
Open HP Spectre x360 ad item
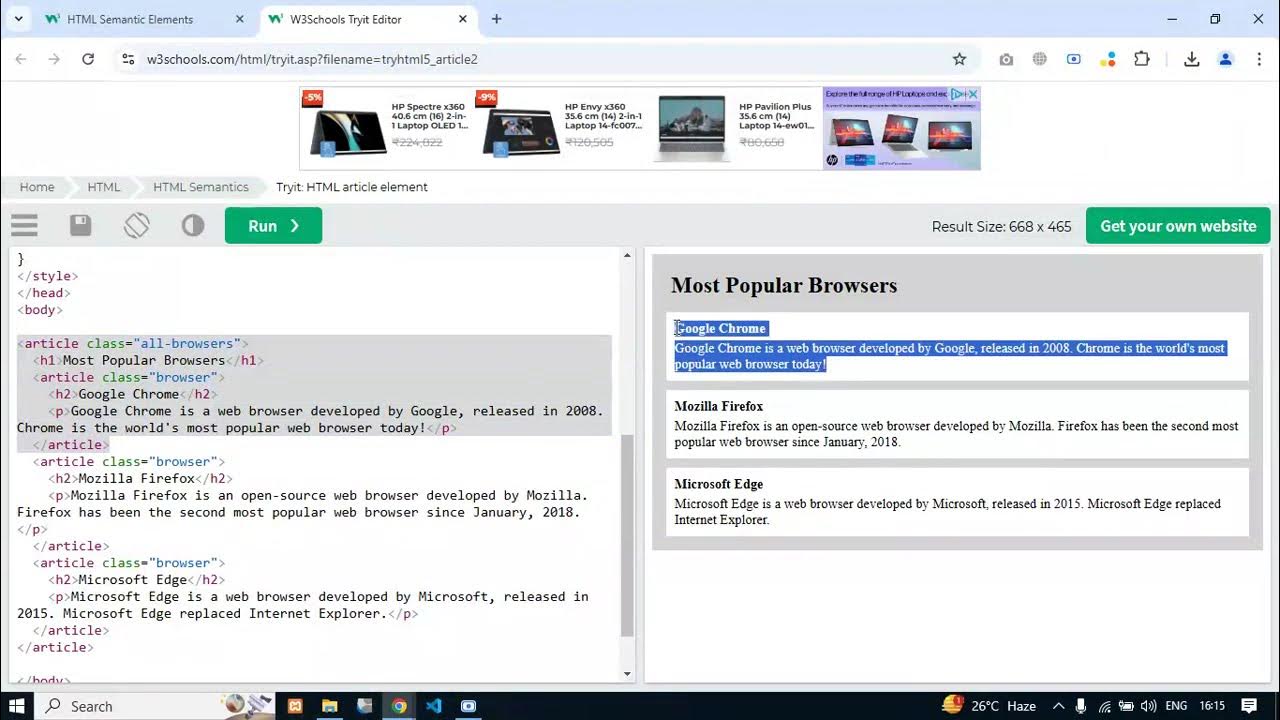pos(386,127)
